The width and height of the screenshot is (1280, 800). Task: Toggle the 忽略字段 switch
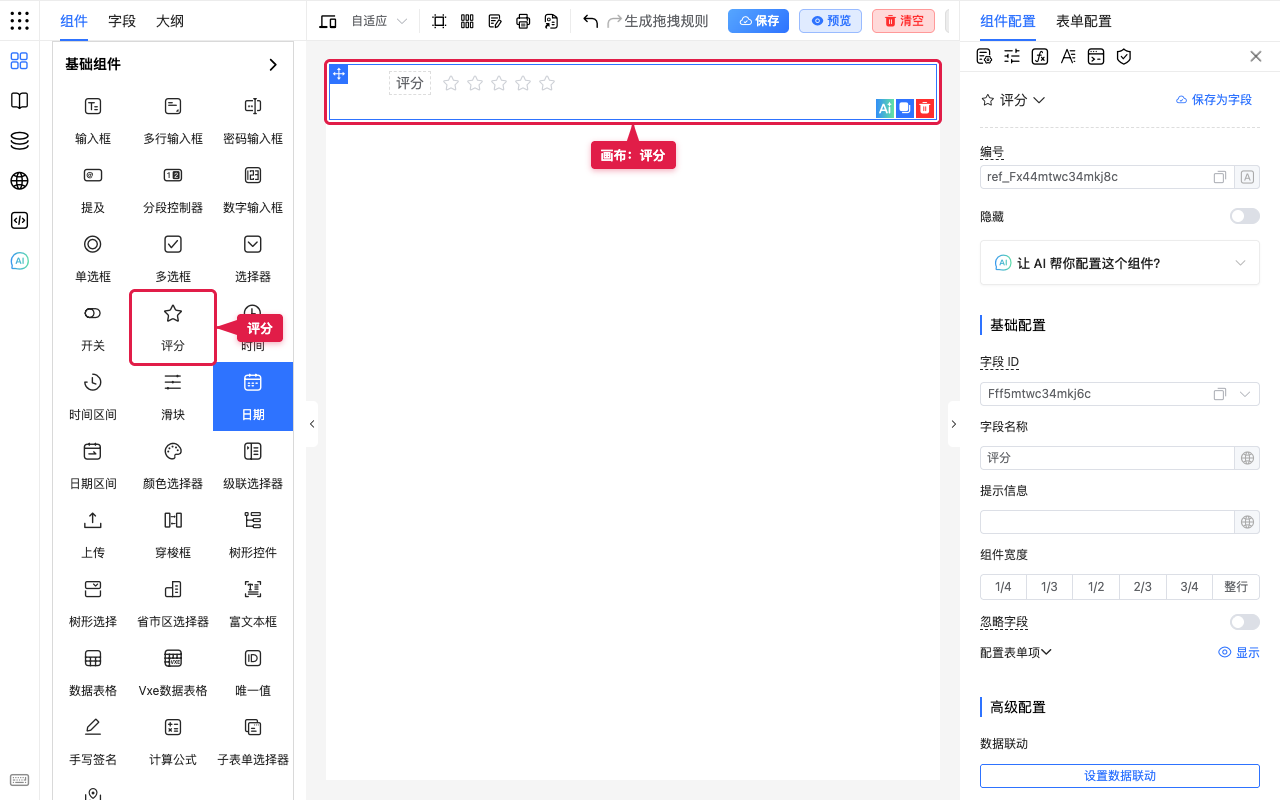click(1244, 622)
